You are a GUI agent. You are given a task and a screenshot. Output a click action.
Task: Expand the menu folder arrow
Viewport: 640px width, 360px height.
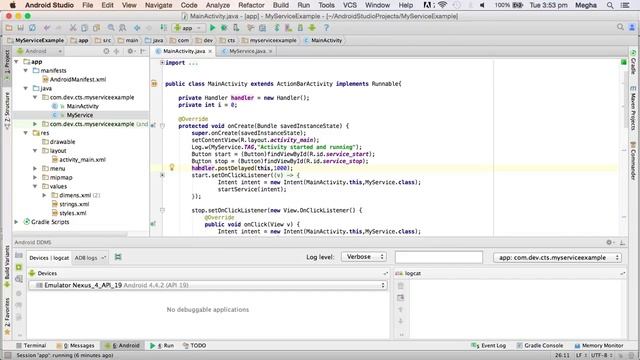tap(35, 168)
